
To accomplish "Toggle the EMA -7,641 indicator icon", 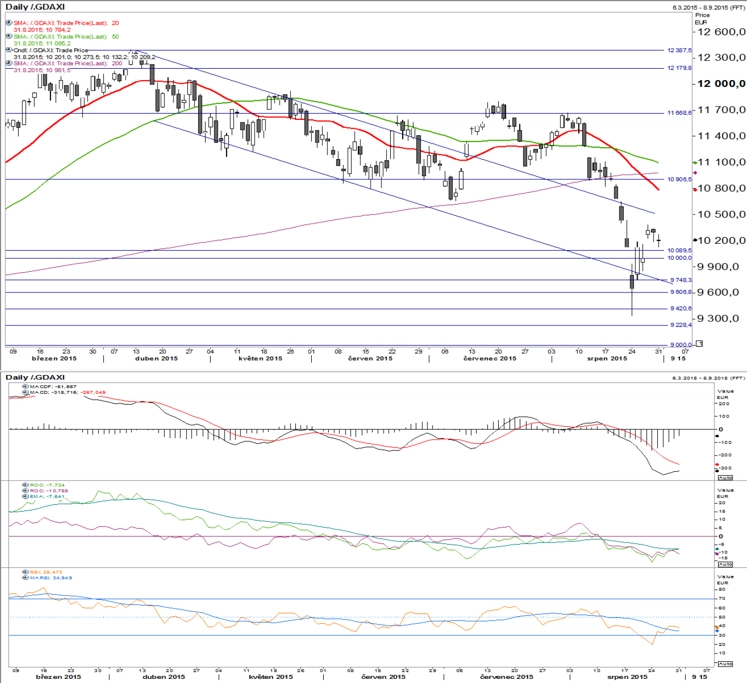I will point(26,496).
